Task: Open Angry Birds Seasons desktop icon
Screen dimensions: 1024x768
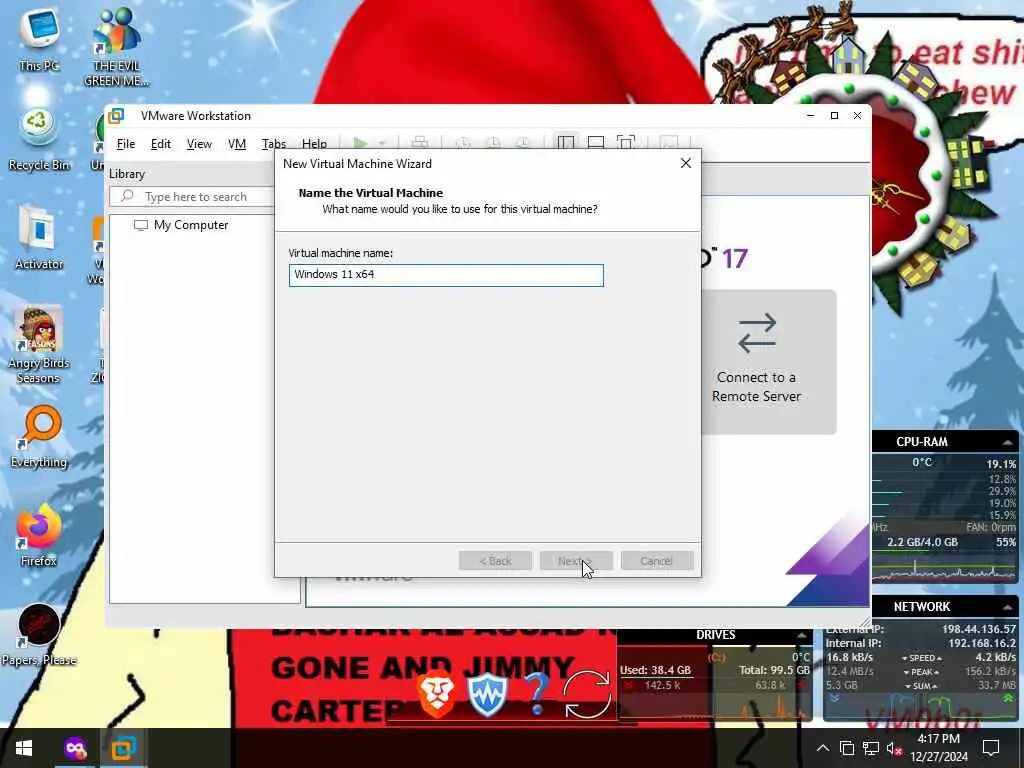Action: tap(39, 344)
